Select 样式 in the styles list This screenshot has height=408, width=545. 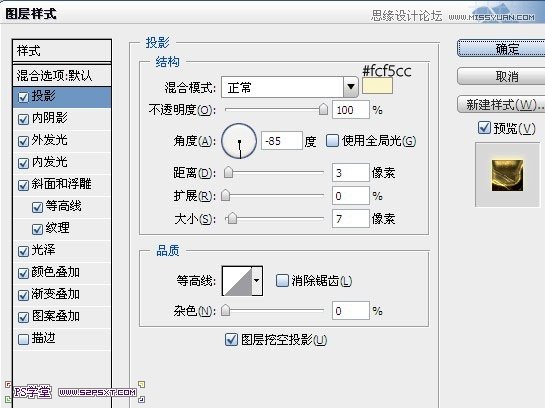(62, 51)
